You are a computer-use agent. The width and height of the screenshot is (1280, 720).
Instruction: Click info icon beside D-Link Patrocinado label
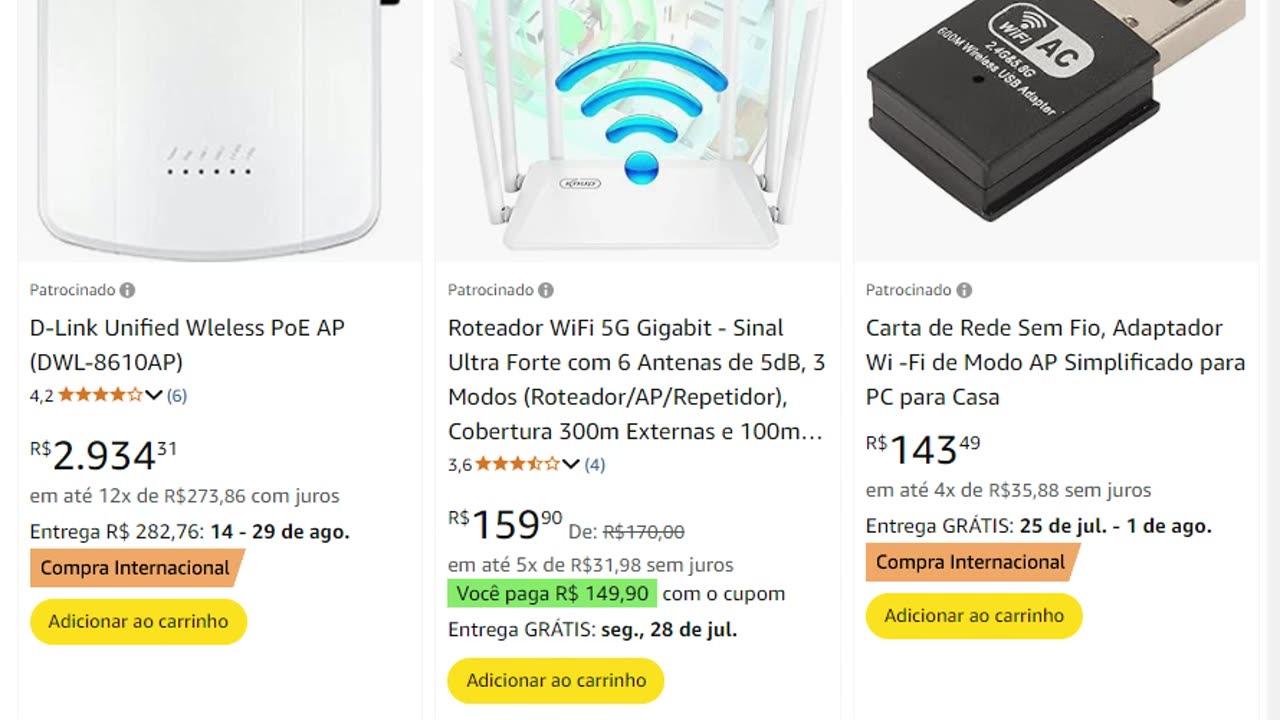[128, 290]
